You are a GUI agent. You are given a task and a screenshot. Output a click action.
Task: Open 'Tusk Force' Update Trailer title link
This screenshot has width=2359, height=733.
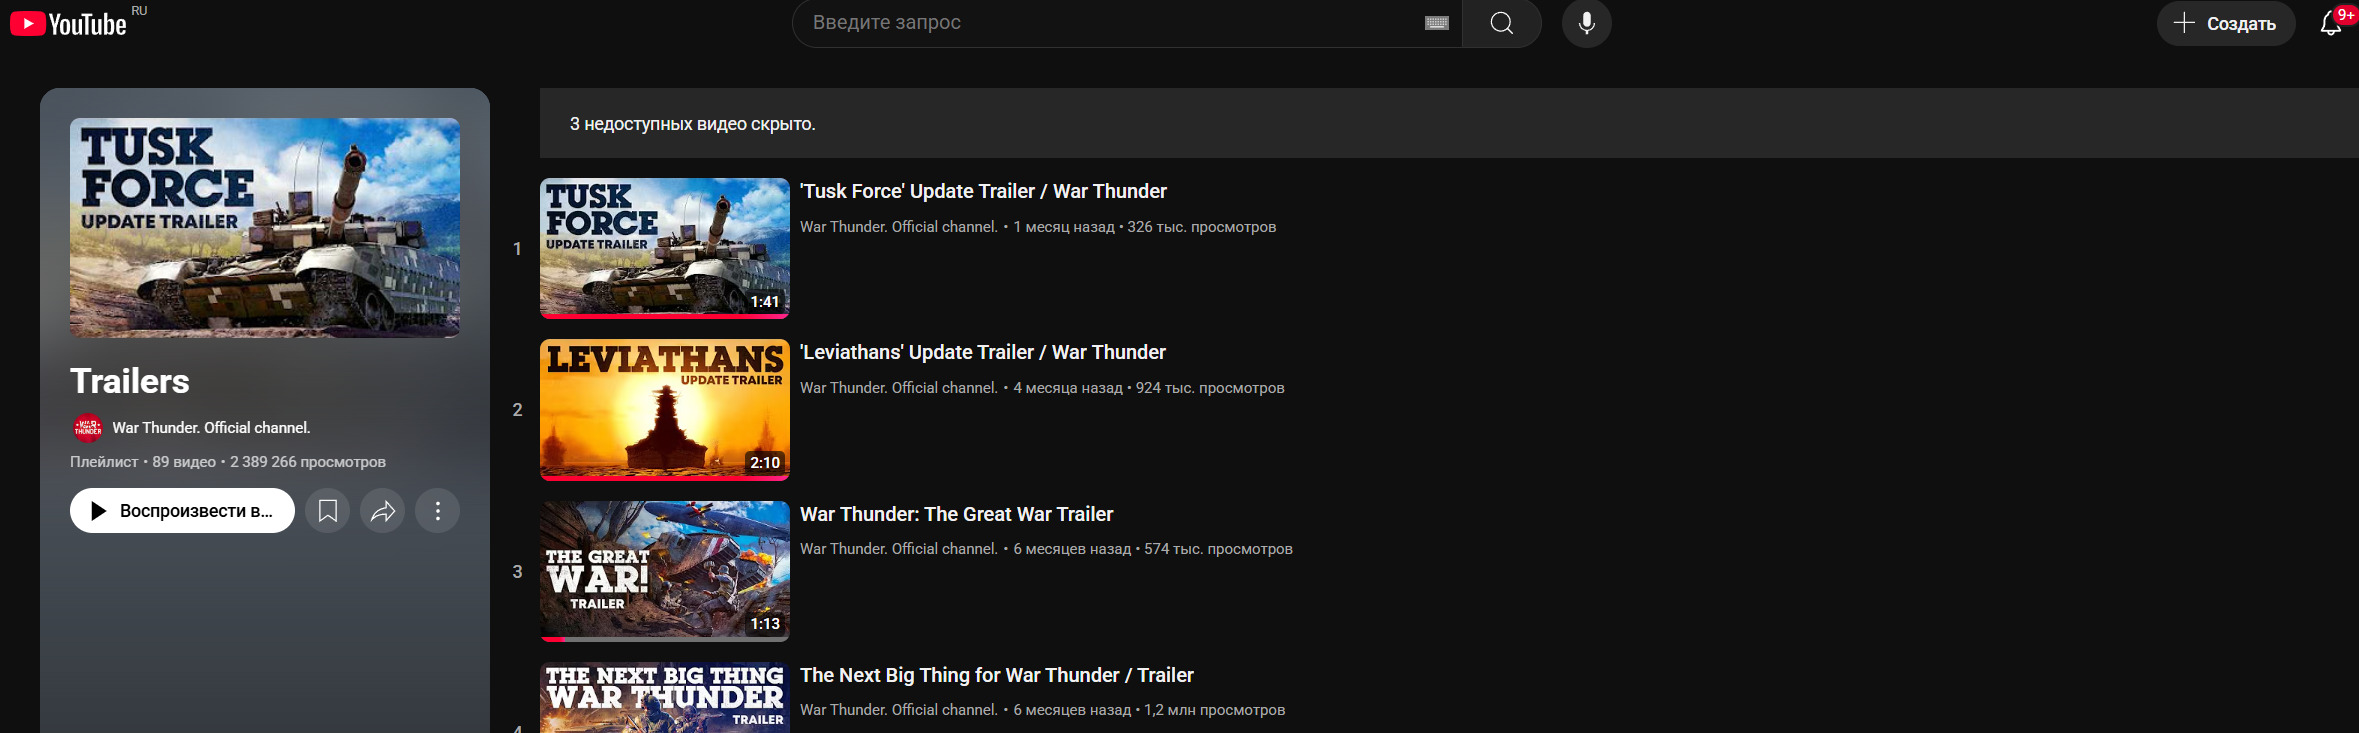[x=983, y=191]
